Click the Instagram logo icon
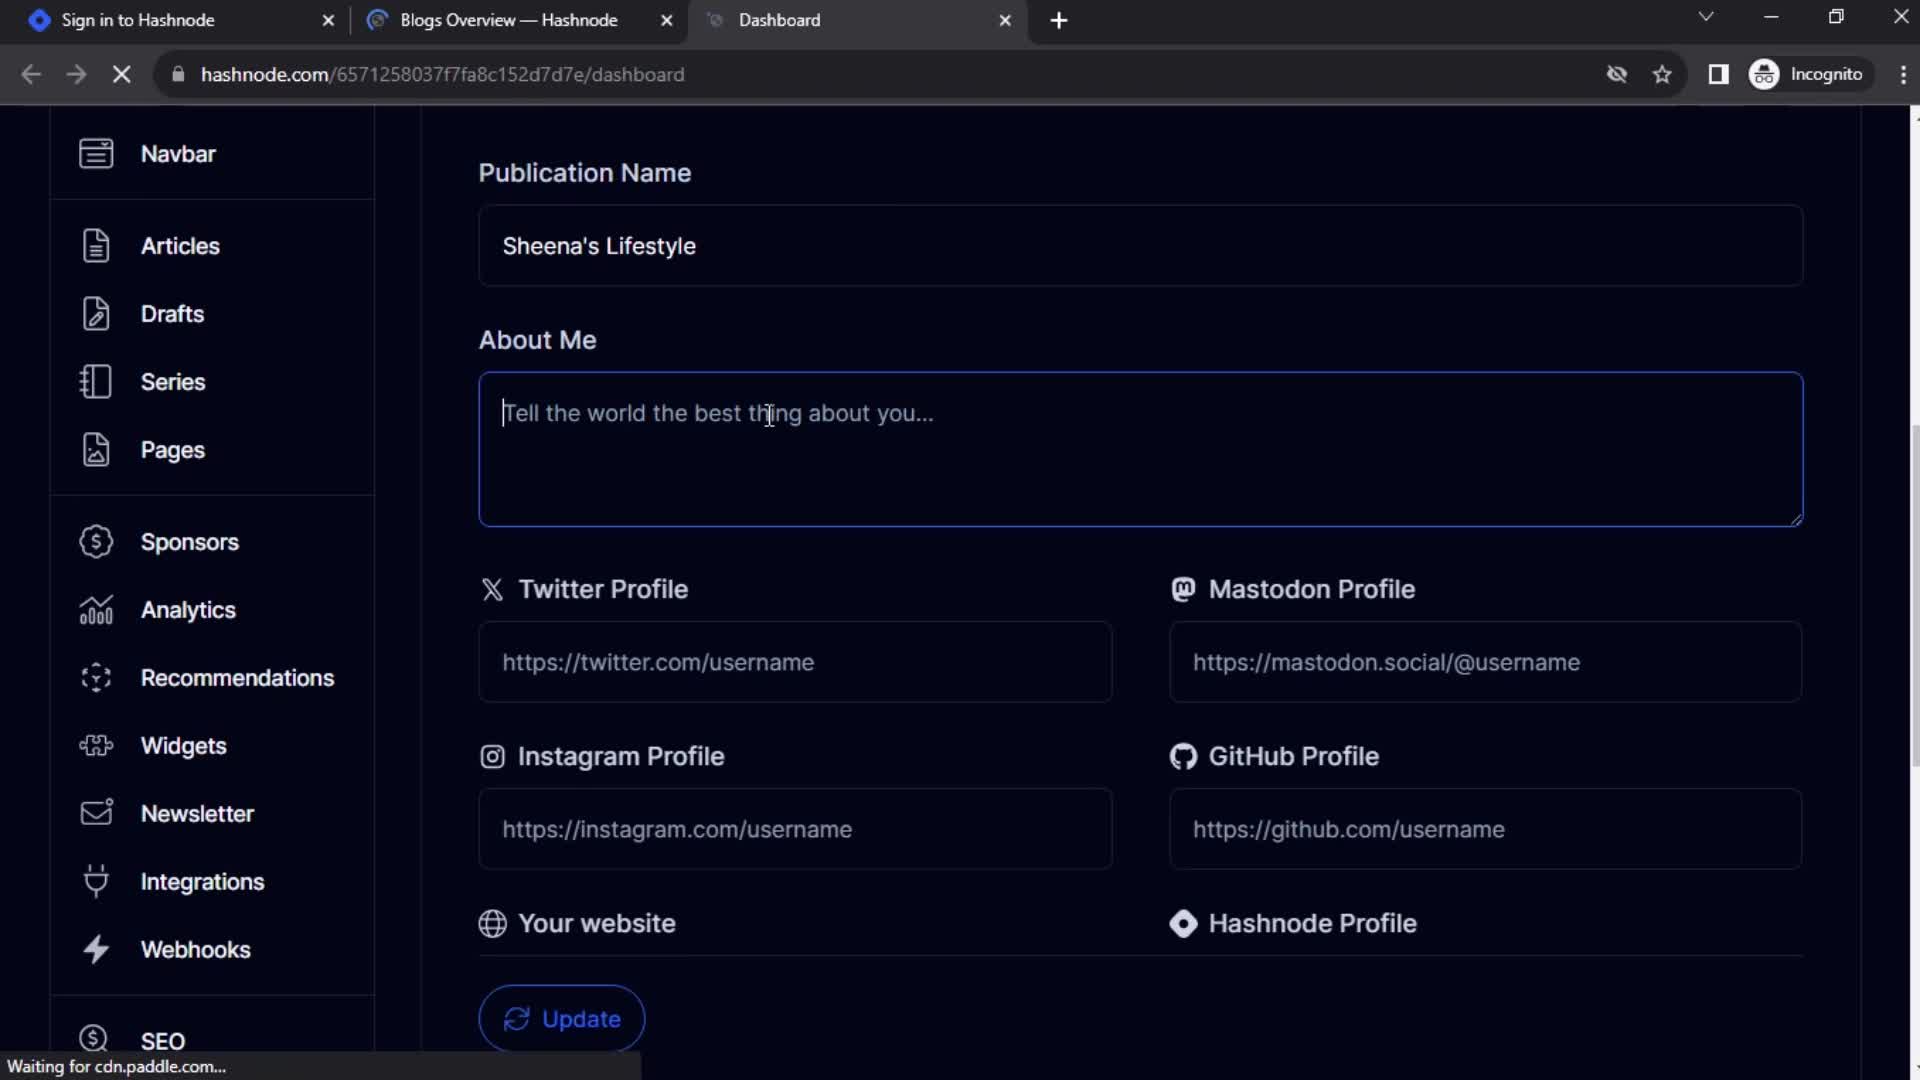The height and width of the screenshot is (1080, 1920). pyautogui.click(x=492, y=757)
